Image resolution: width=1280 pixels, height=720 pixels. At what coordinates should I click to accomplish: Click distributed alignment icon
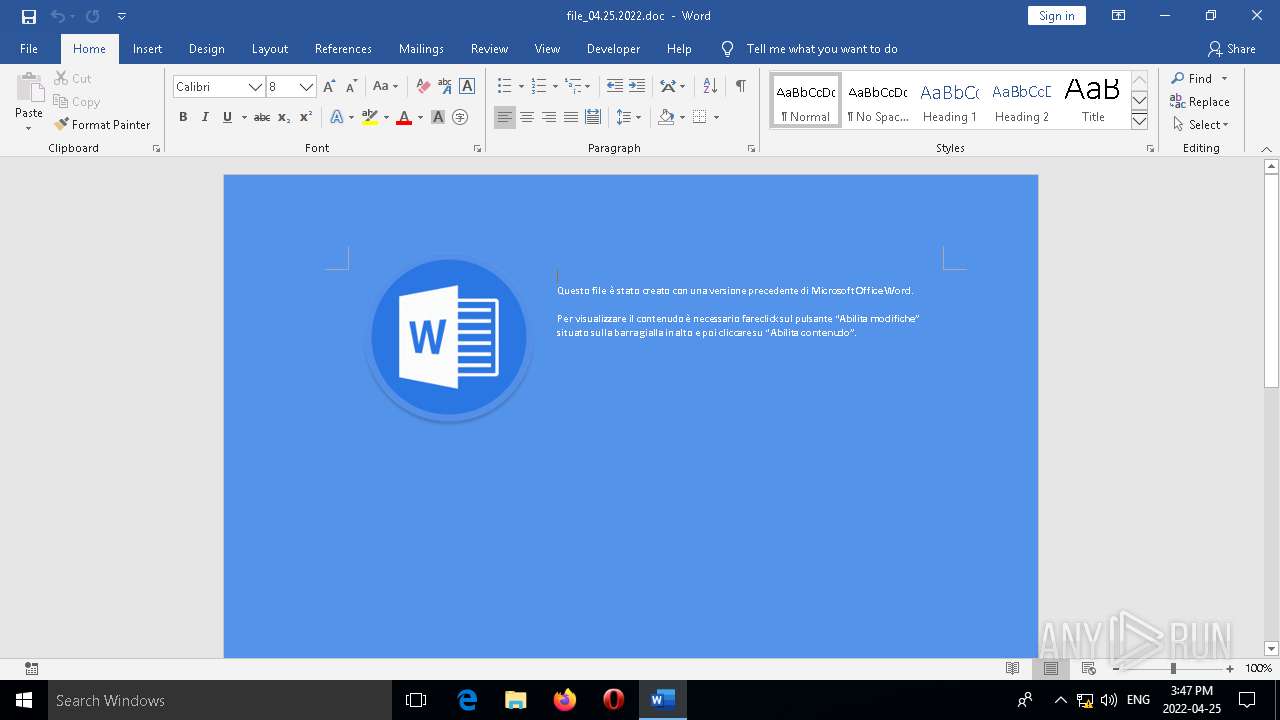click(x=593, y=117)
